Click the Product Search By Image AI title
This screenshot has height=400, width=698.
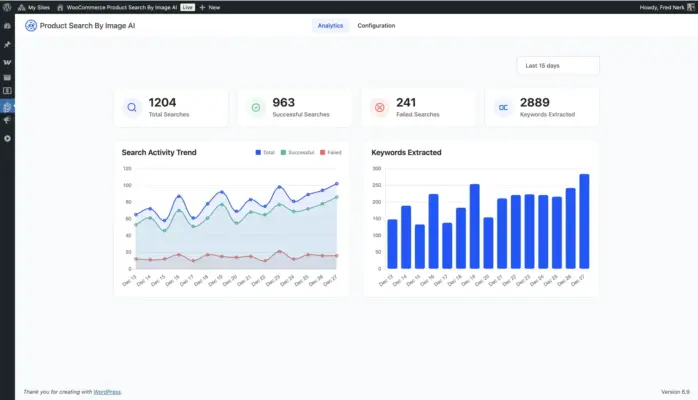click(87, 26)
